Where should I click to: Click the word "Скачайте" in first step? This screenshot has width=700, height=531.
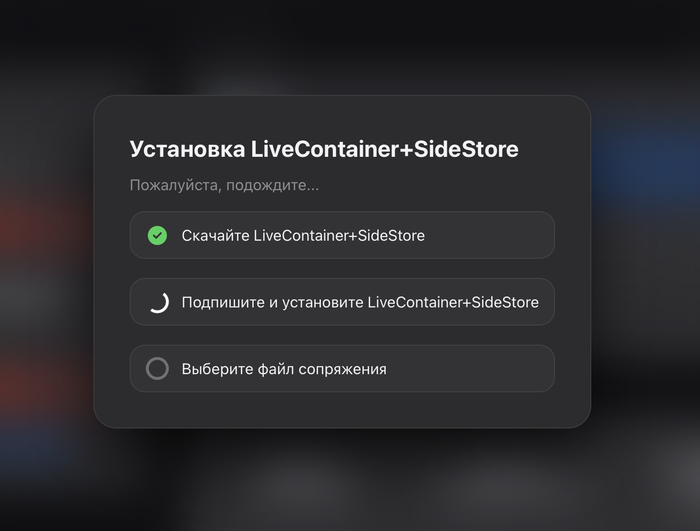[215, 236]
